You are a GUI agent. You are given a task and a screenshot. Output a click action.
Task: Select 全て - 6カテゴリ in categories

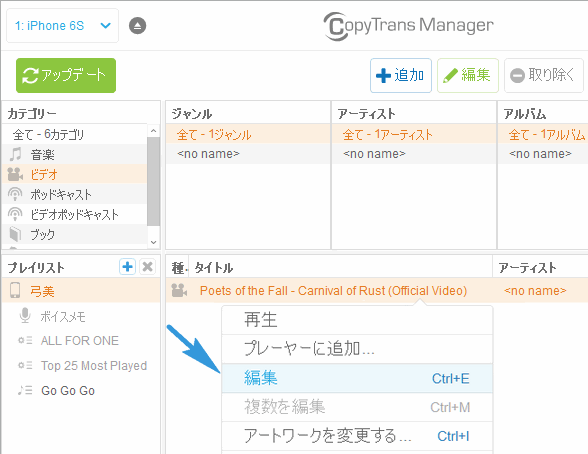pyautogui.click(x=75, y=134)
